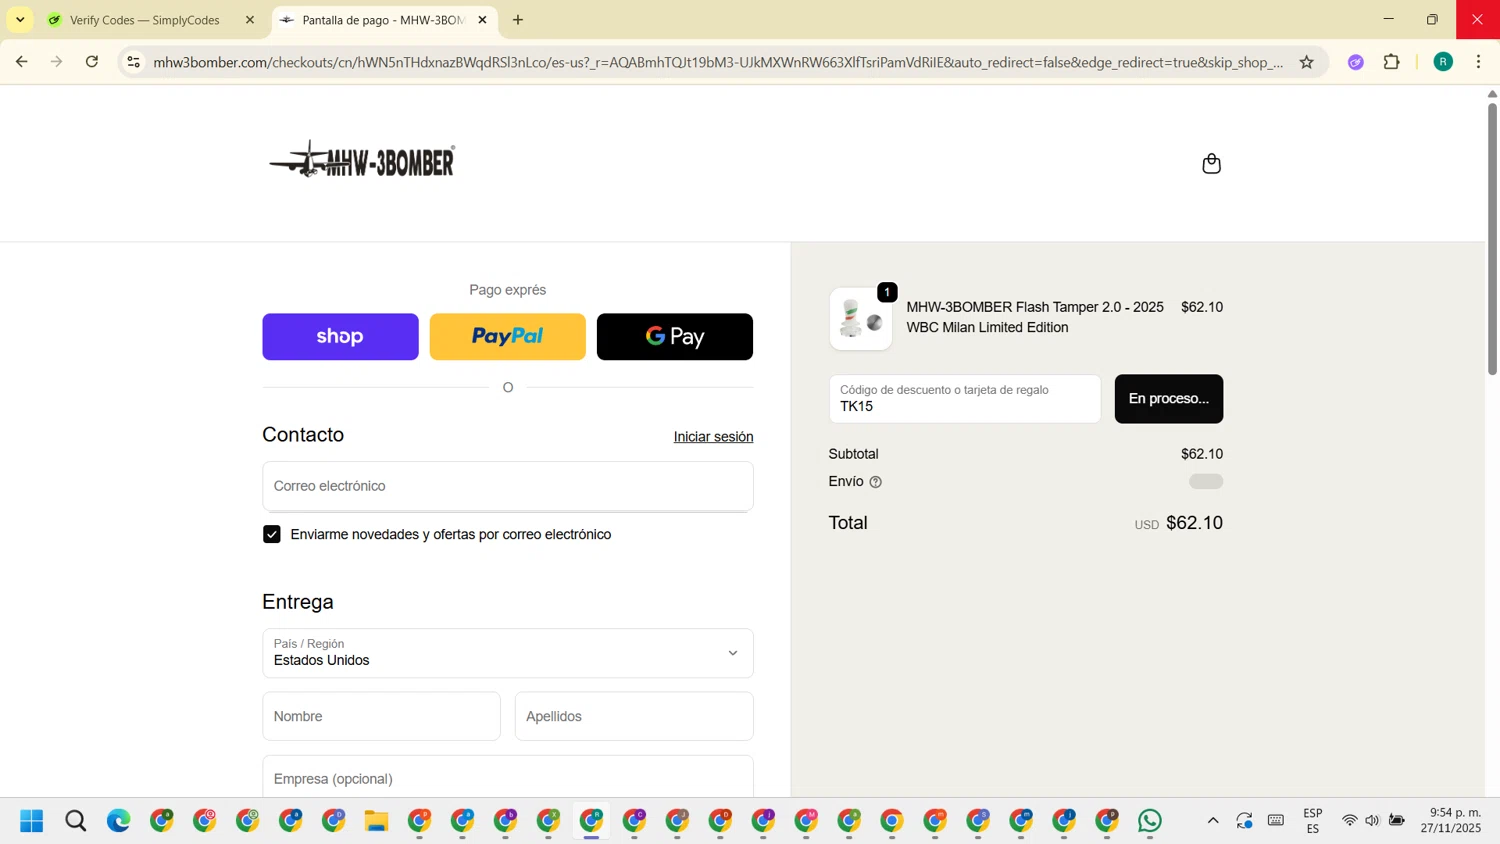Focus the Apellidos input field

tap(634, 716)
